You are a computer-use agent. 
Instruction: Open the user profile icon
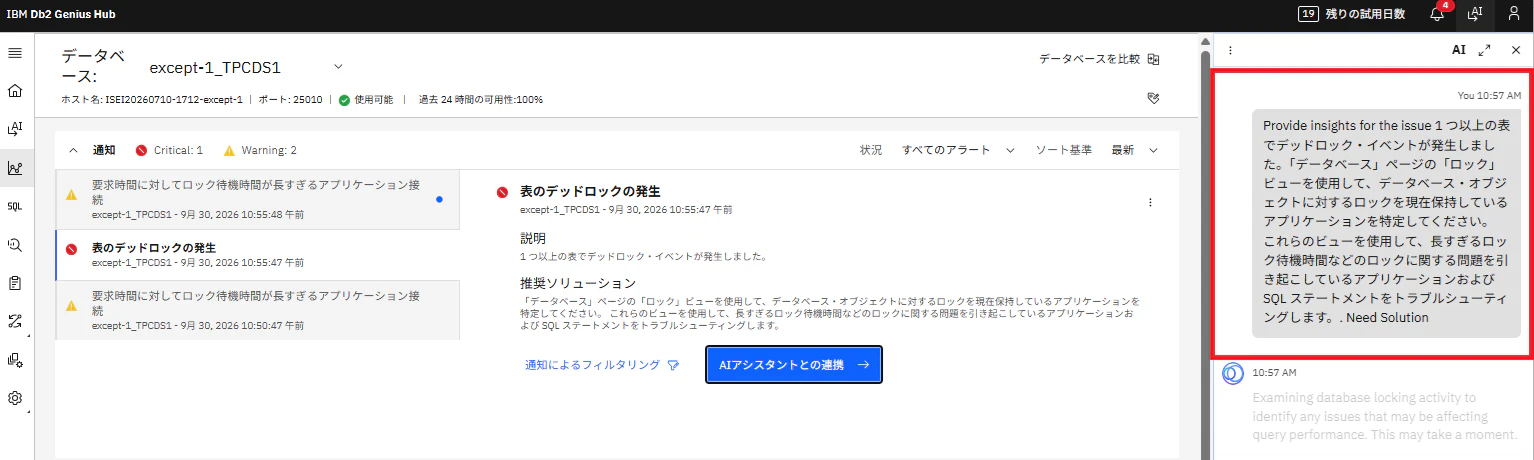click(1514, 14)
